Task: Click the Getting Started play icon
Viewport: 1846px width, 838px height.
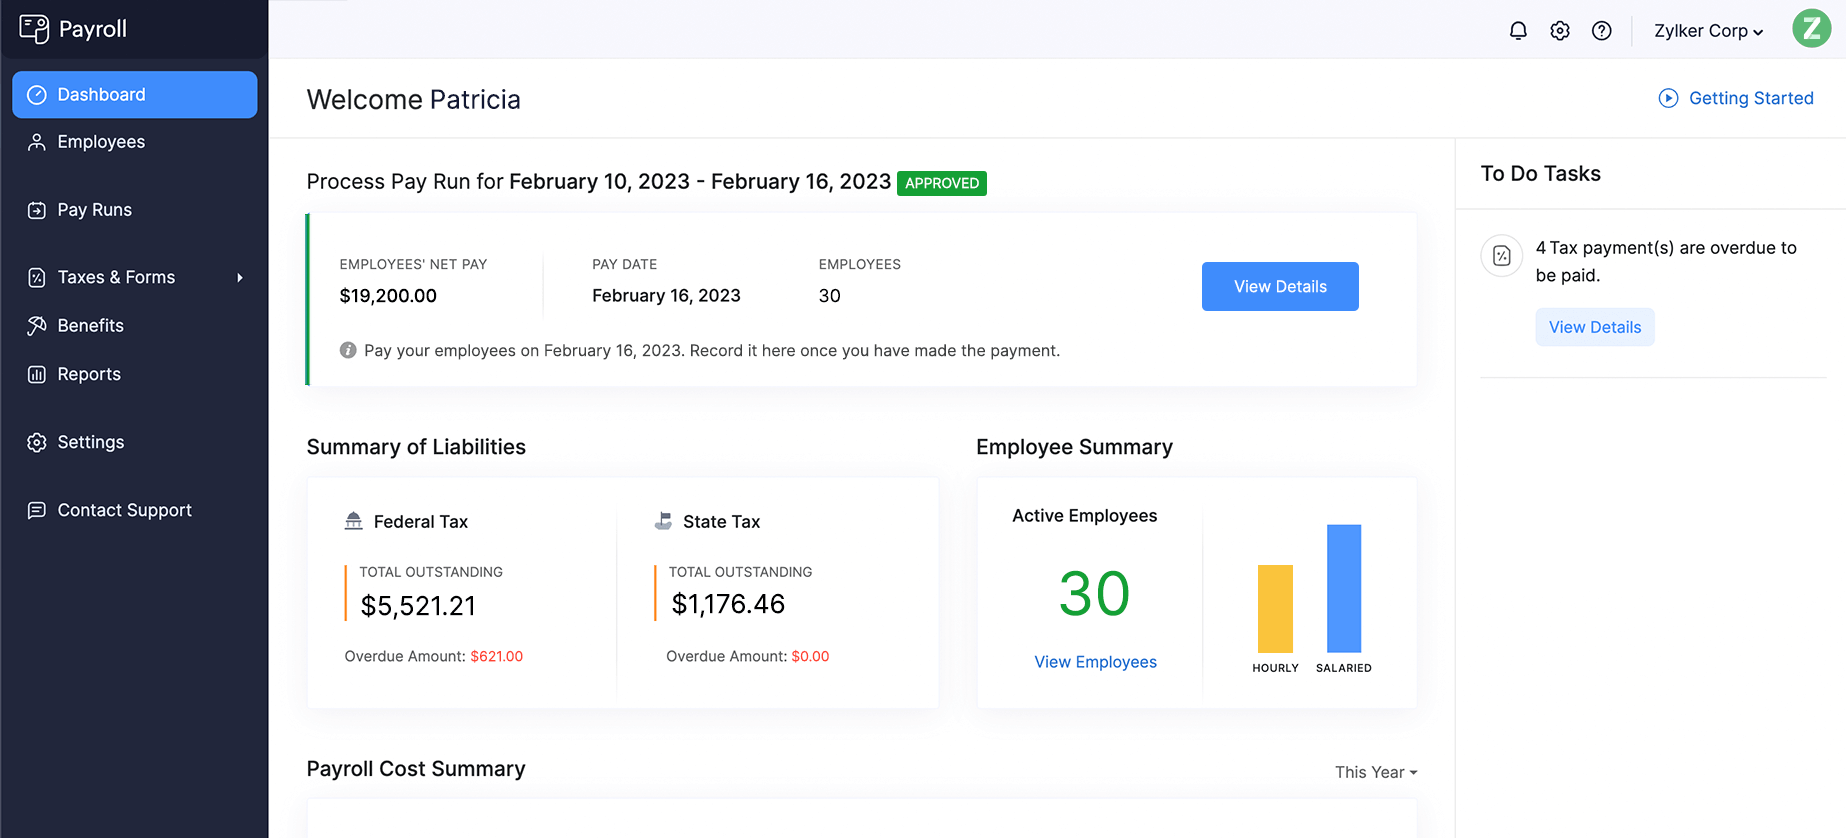Action: coord(1668,98)
